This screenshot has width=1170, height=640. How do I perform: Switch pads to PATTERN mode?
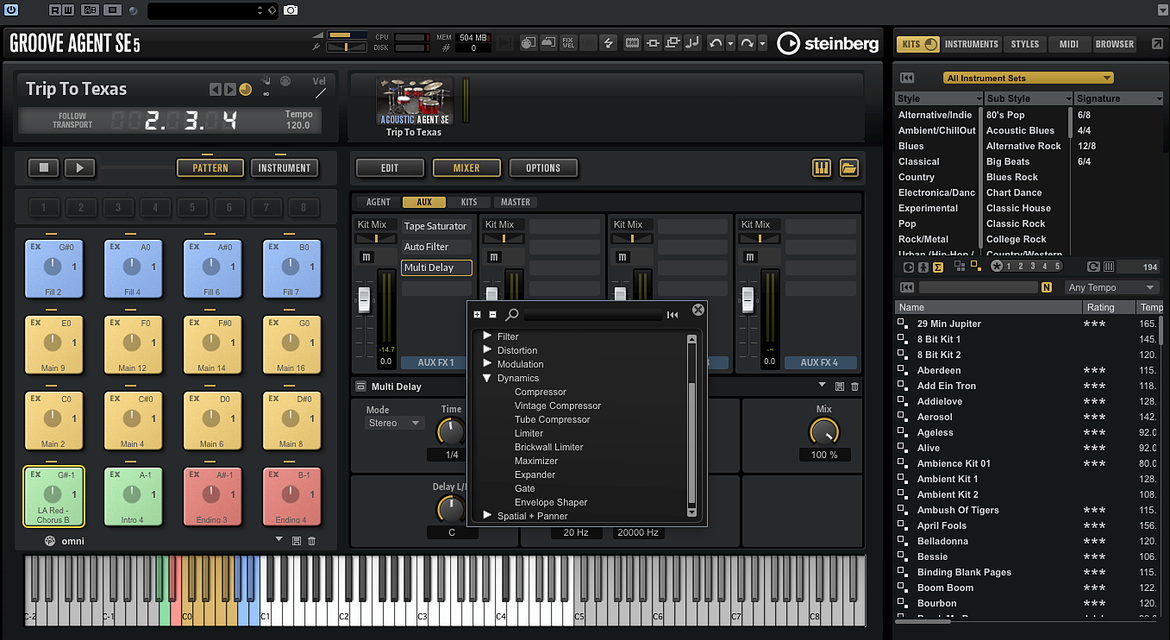pyautogui.click(x=210, y=168)
